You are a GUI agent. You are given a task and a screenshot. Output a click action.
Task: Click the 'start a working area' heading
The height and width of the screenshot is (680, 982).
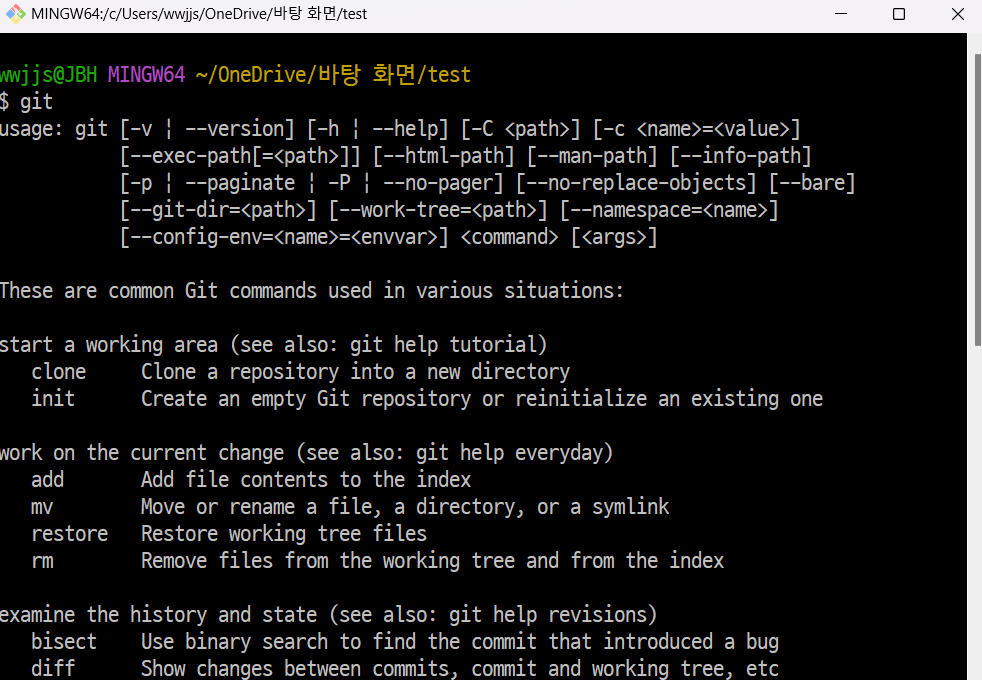pos(109,344)
